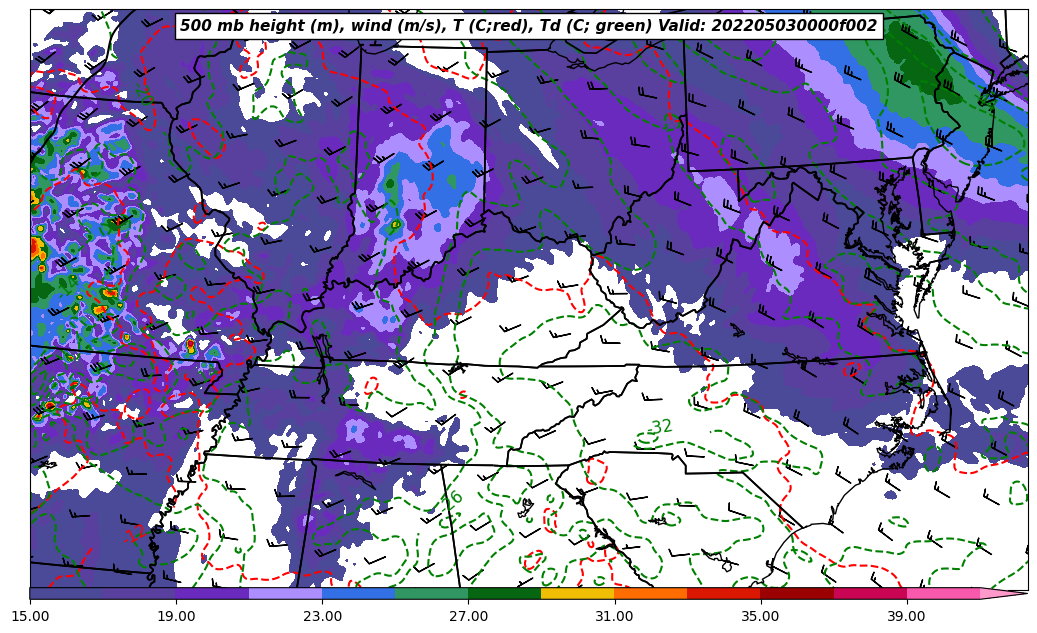This screenshot has width=1037, height=633.
Task: Click the red contour label -12
Action: point(134,532)
